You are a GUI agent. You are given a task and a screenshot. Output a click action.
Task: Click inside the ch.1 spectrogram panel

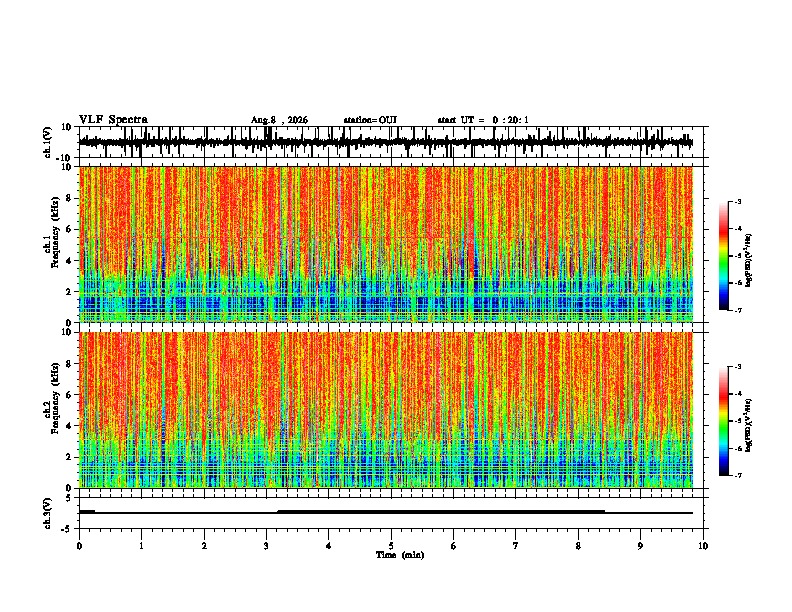(386, 244)
